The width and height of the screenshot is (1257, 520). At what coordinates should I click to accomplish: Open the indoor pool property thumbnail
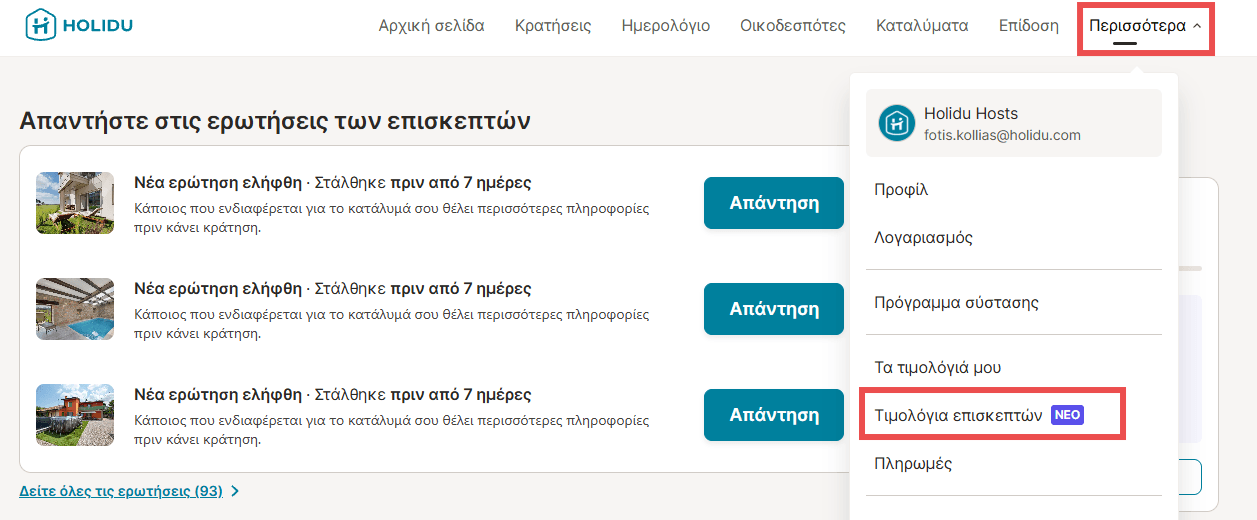pos(75,309)
